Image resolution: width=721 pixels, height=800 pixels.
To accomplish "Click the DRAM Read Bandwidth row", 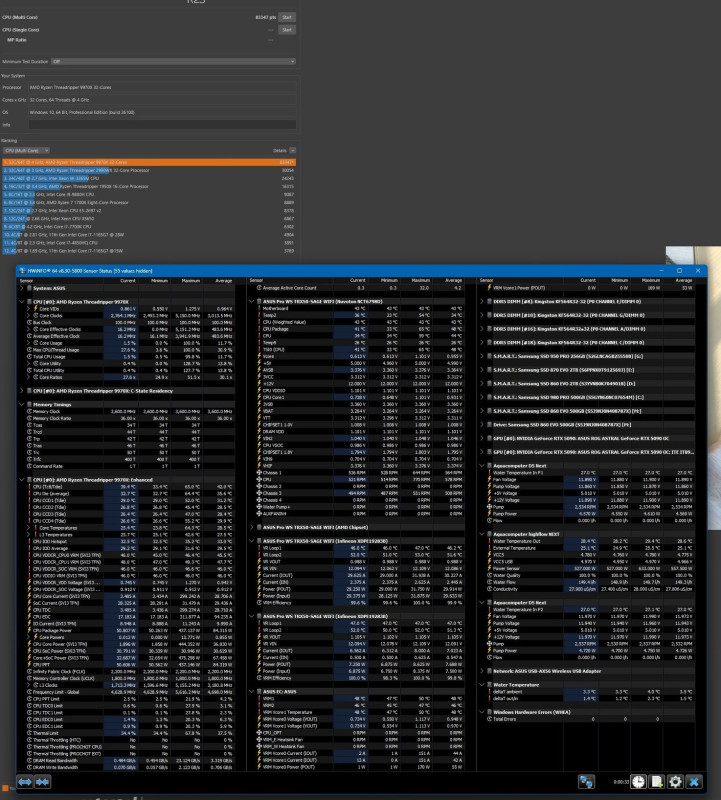I will pyautogui.click(x=130, y=760).
